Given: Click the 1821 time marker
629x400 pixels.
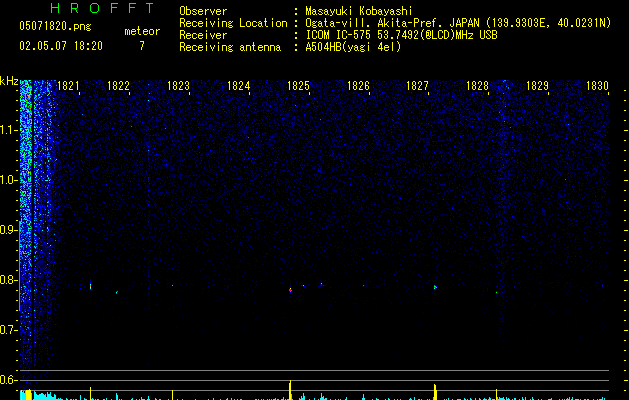Looking at the screenshot, I should pos(68,86).
